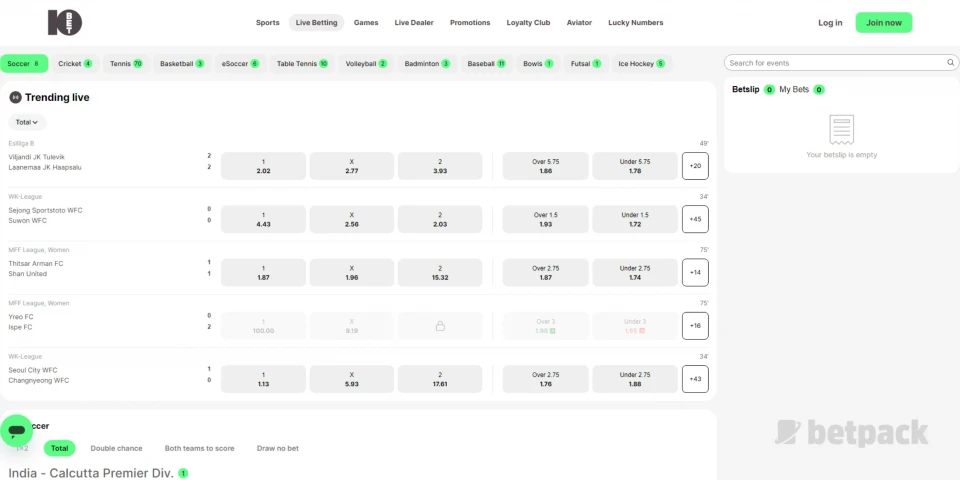Click the Log in link
The image size is (960, 480).
830,22
